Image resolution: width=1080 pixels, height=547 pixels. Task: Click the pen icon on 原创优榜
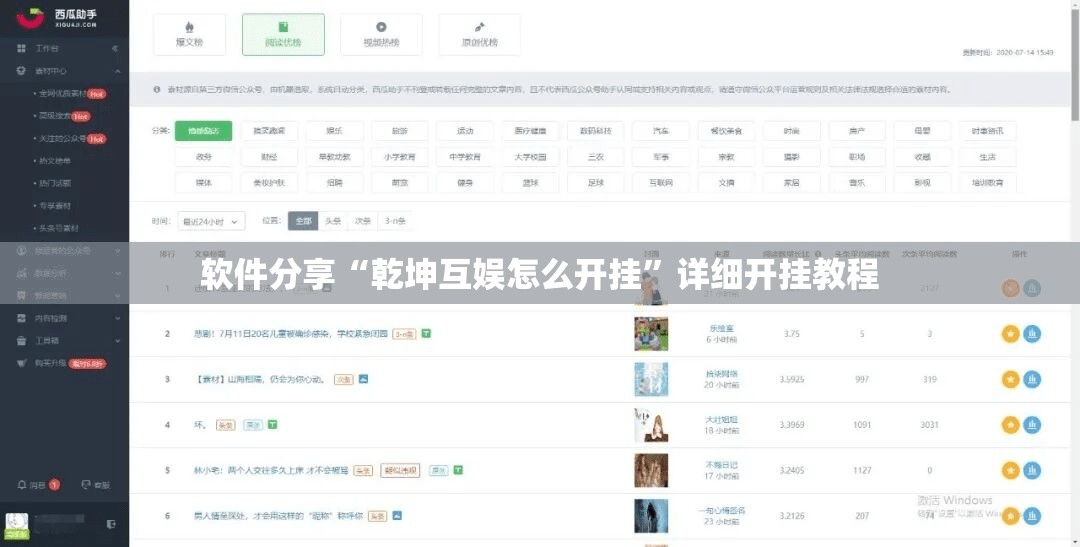(x=480, y=27)
